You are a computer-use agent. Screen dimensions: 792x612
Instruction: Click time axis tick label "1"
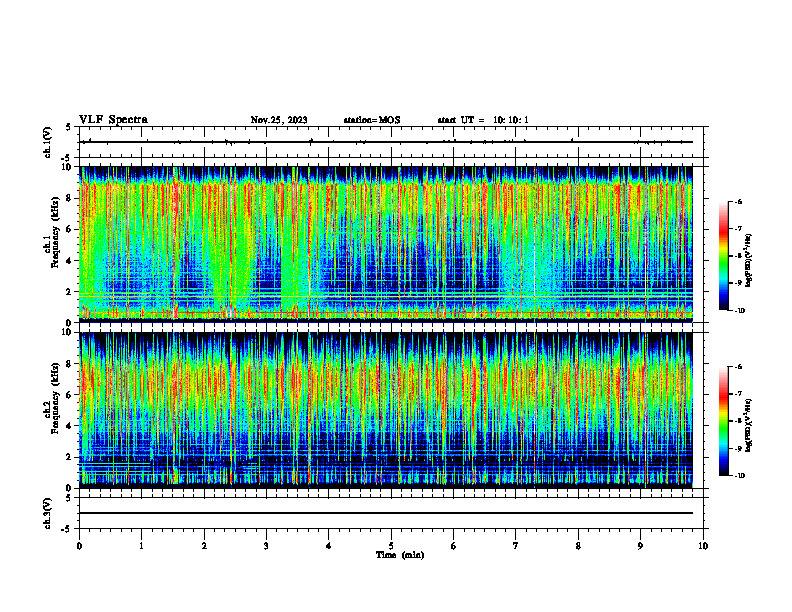point(141,546)
